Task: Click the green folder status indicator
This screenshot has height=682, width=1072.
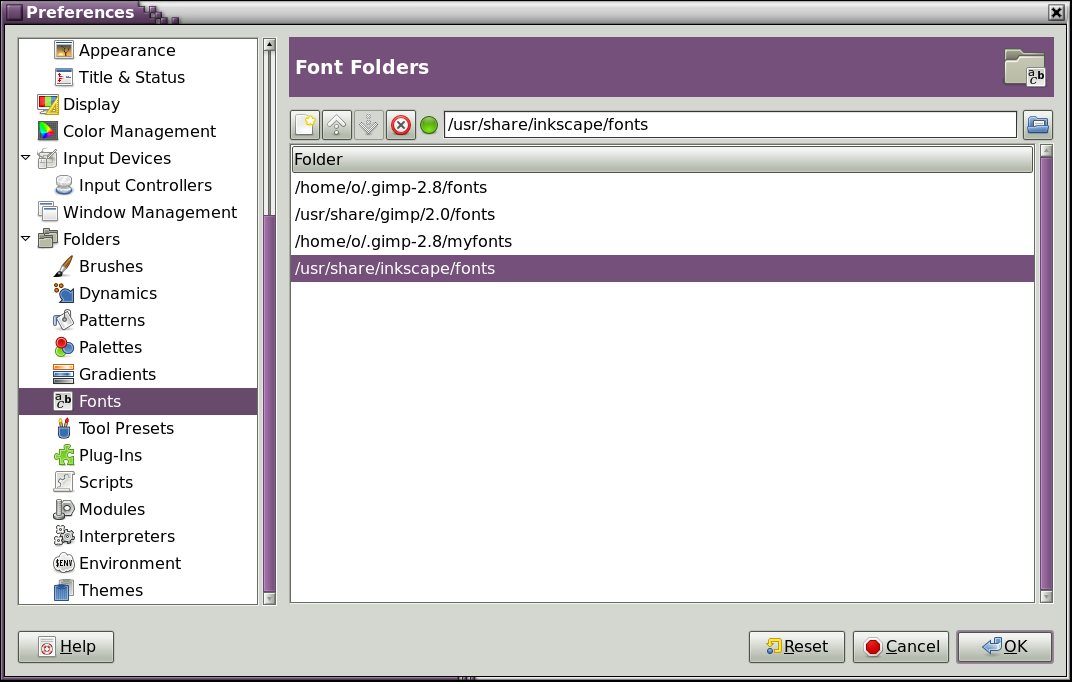Action: pos(429,125)
